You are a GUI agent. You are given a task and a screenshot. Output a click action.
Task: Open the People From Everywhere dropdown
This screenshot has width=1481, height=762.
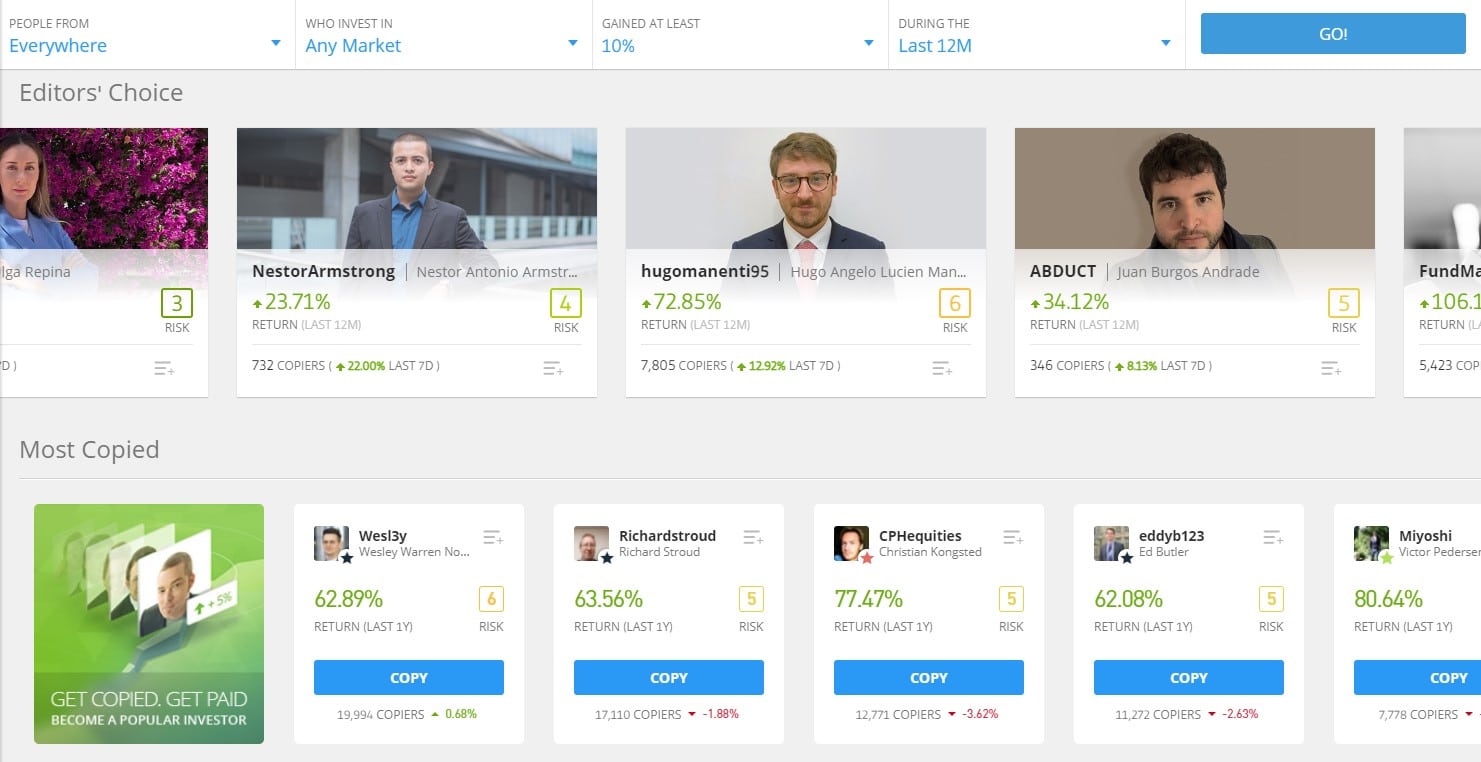point(147,35)
